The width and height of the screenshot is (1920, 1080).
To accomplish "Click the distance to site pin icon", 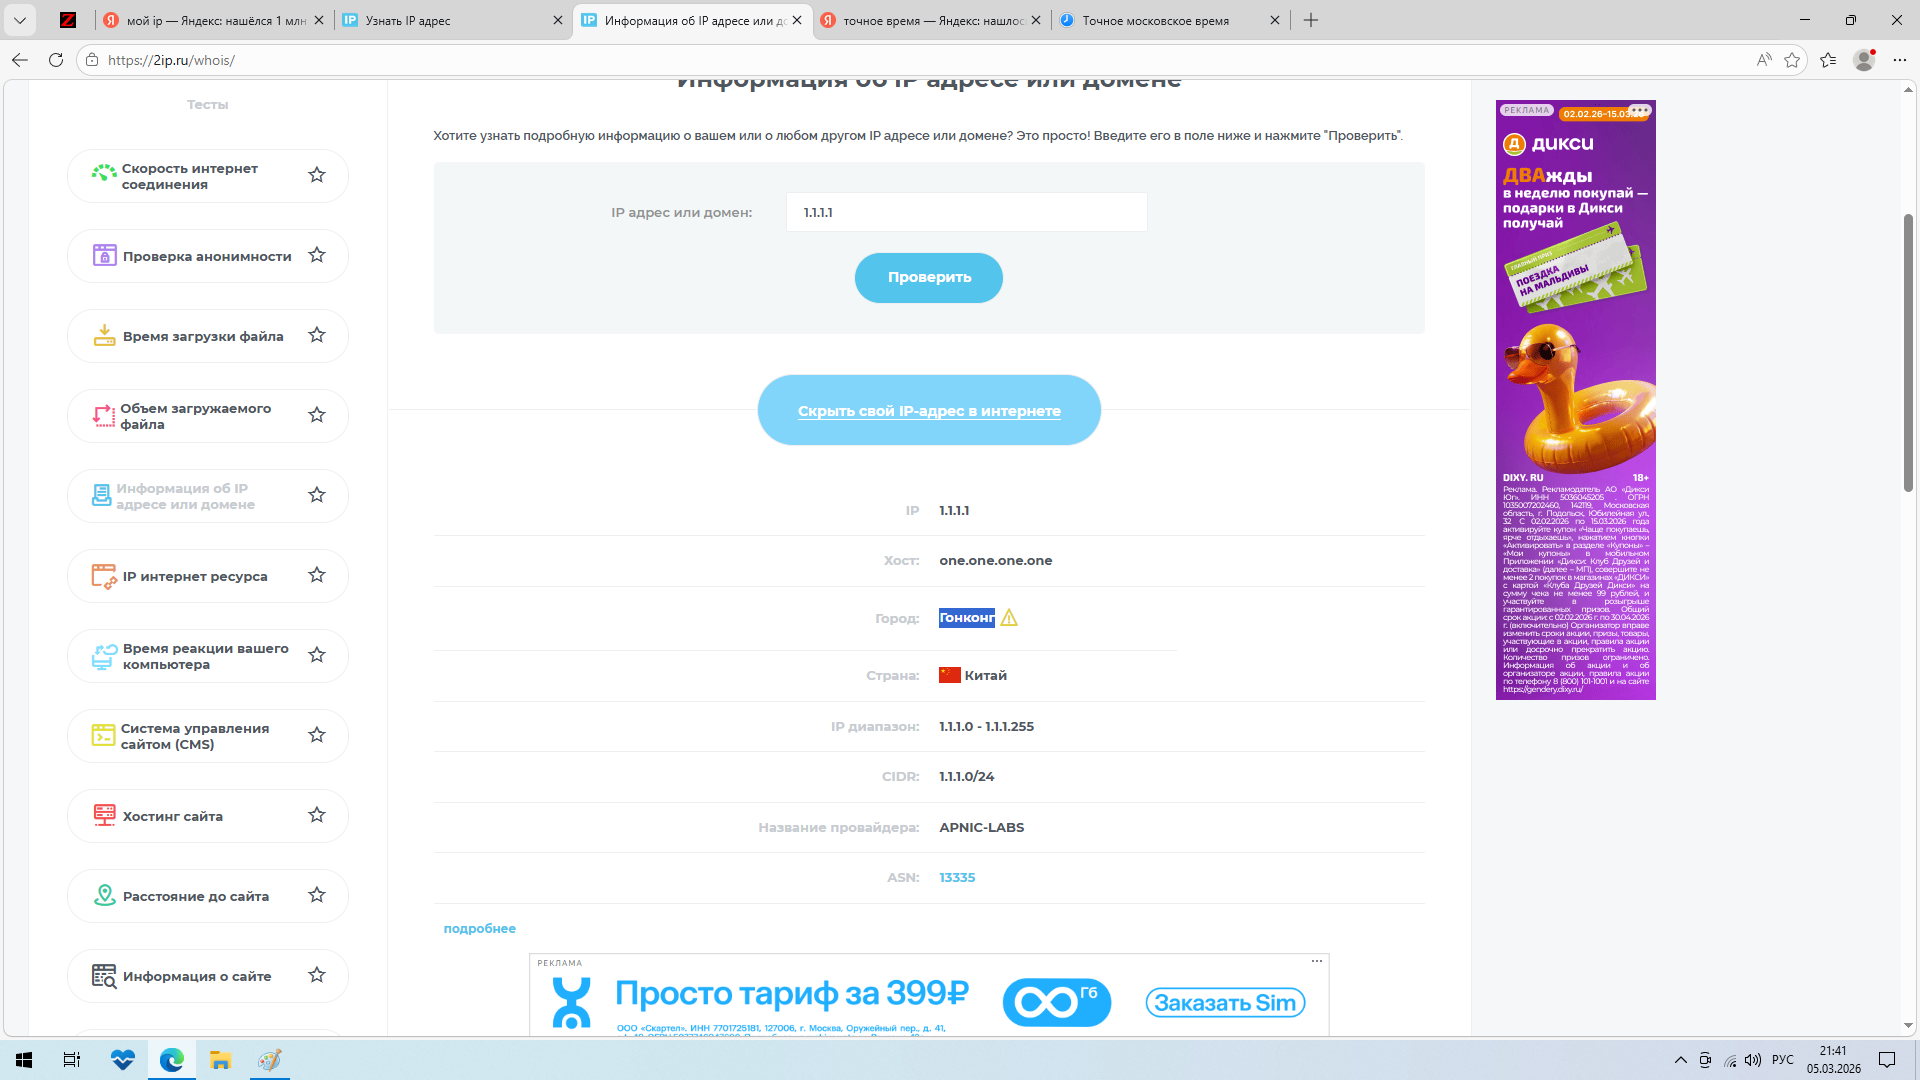I will (x=104, y=896).
